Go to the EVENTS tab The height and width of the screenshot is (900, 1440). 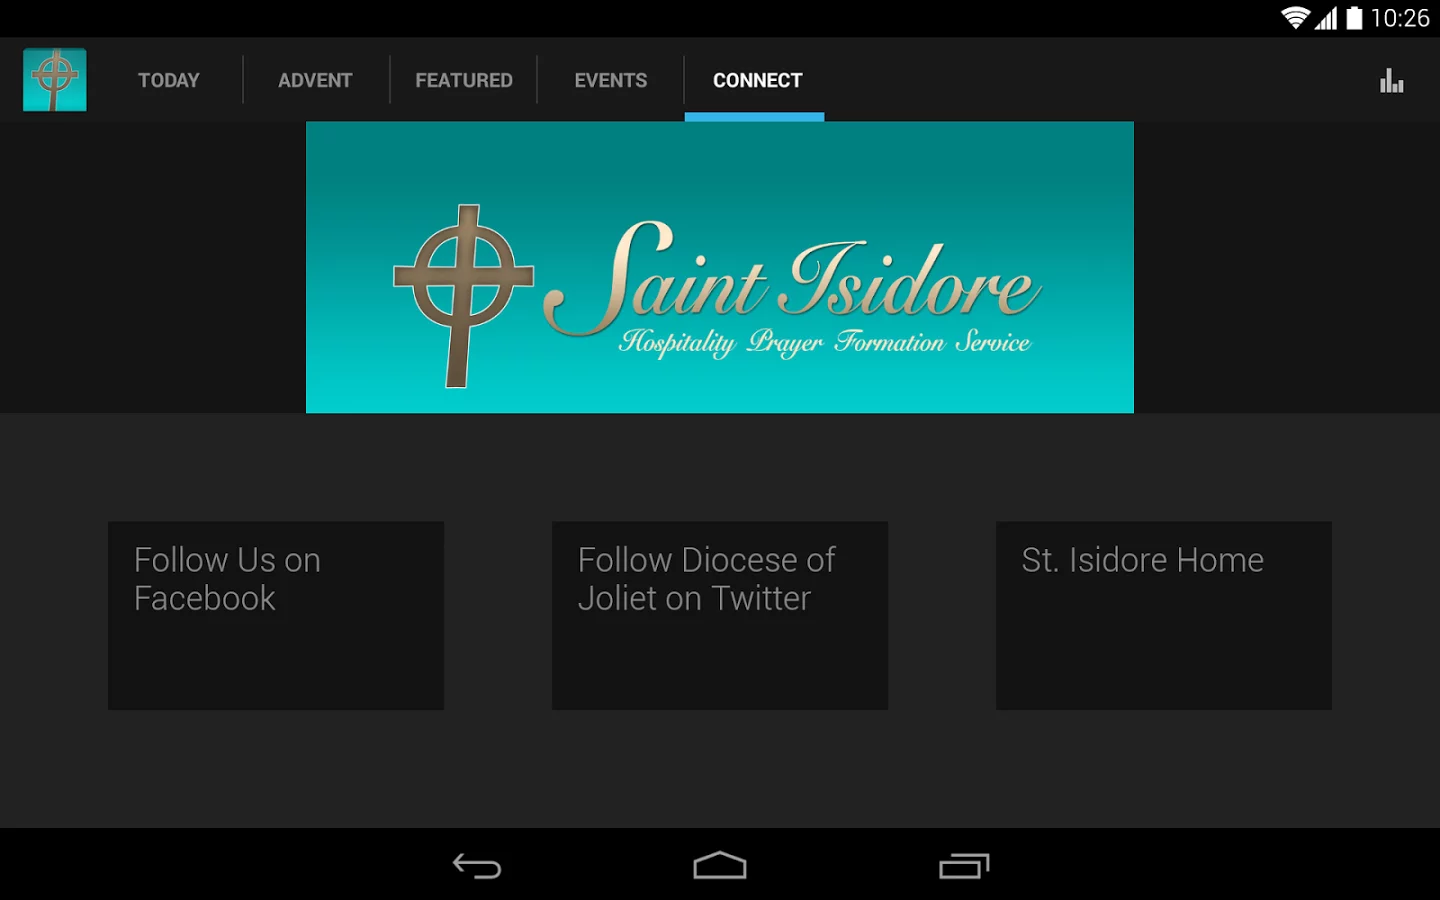pyautogui.click(x=611, y=80)
